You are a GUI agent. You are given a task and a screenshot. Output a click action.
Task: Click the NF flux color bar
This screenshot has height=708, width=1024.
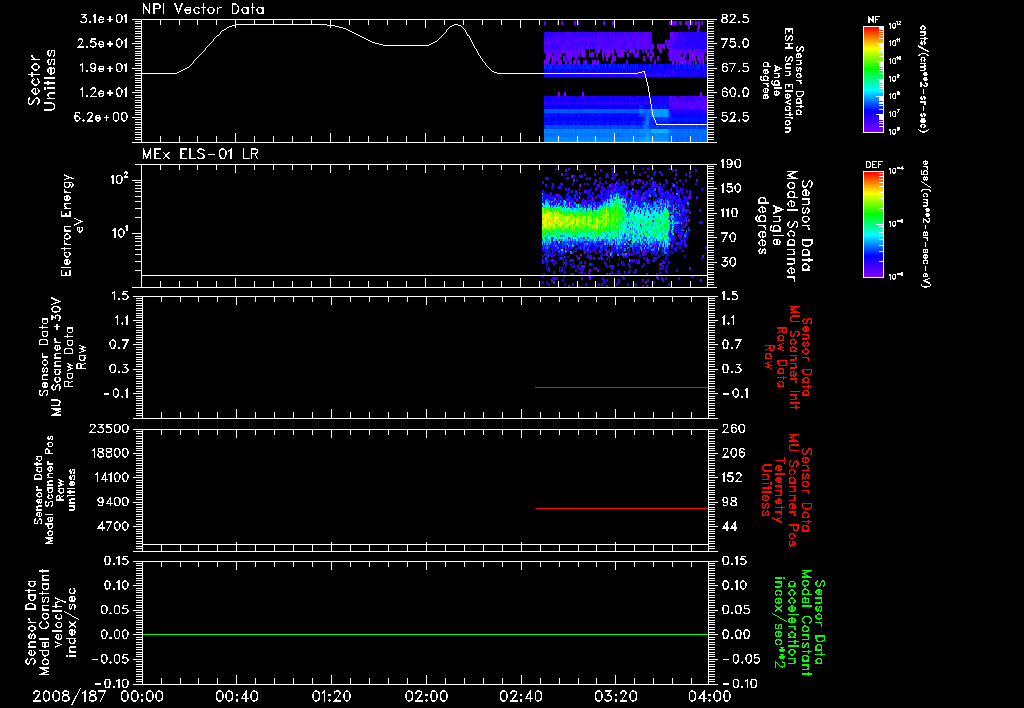(x=874, y=79)
